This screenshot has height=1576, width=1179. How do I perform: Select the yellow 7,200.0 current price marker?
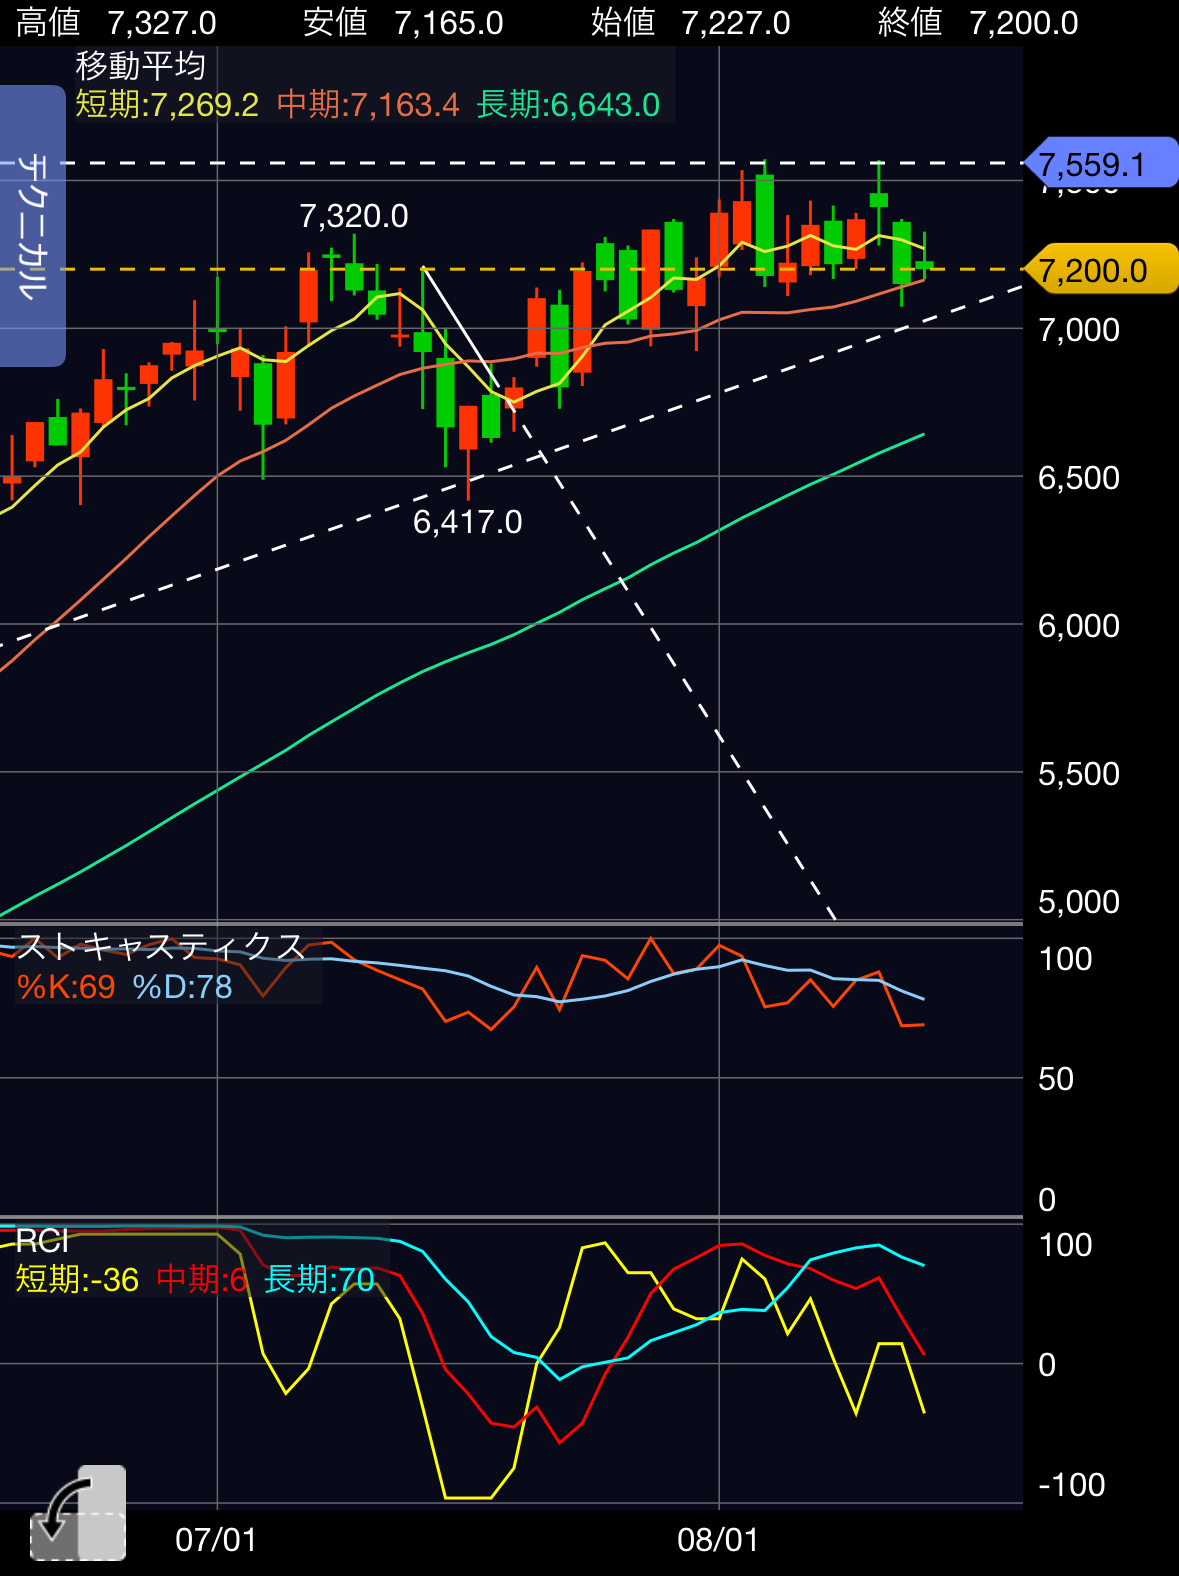(1100, 270)
